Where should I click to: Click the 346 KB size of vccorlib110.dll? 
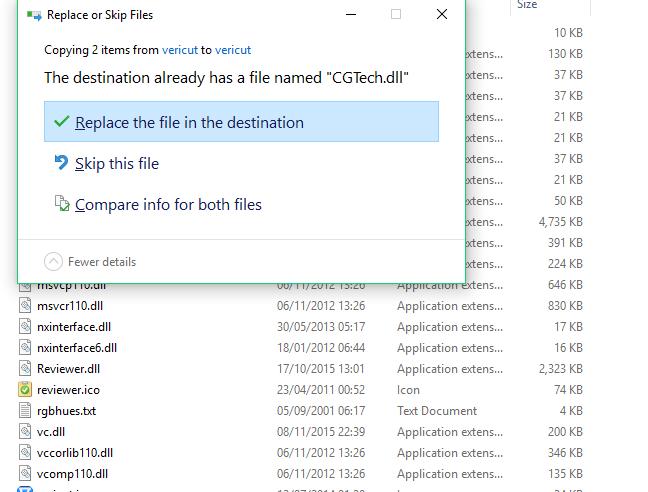(x=565, y=453)
